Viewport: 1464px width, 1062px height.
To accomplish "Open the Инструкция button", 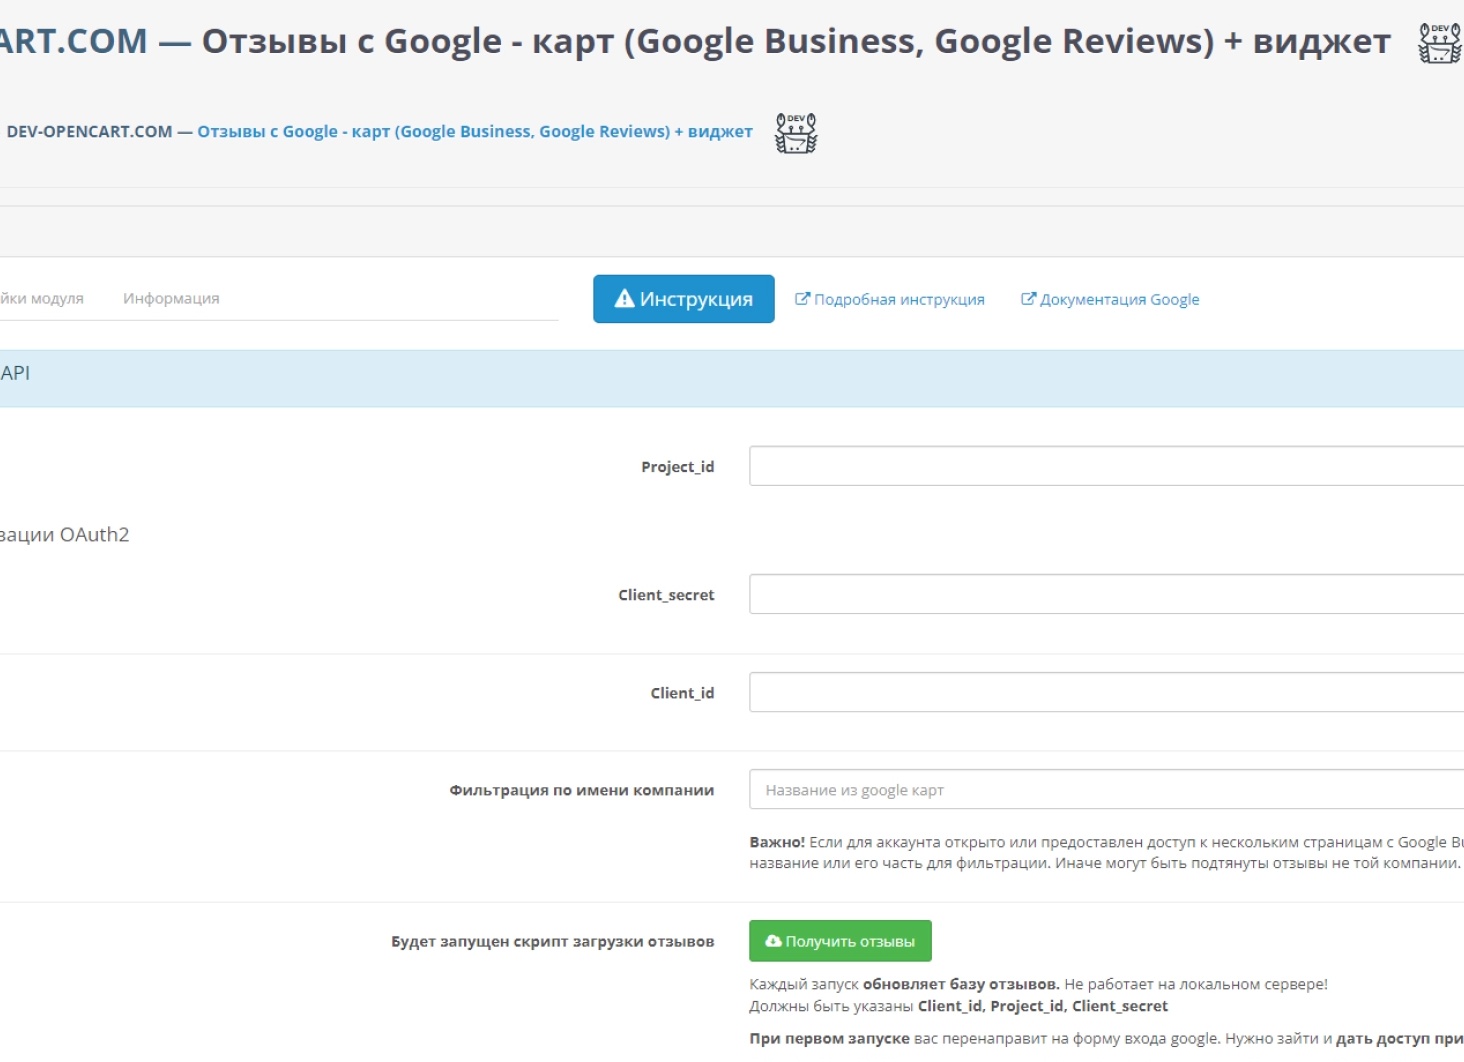I will [x=683, y=299].
